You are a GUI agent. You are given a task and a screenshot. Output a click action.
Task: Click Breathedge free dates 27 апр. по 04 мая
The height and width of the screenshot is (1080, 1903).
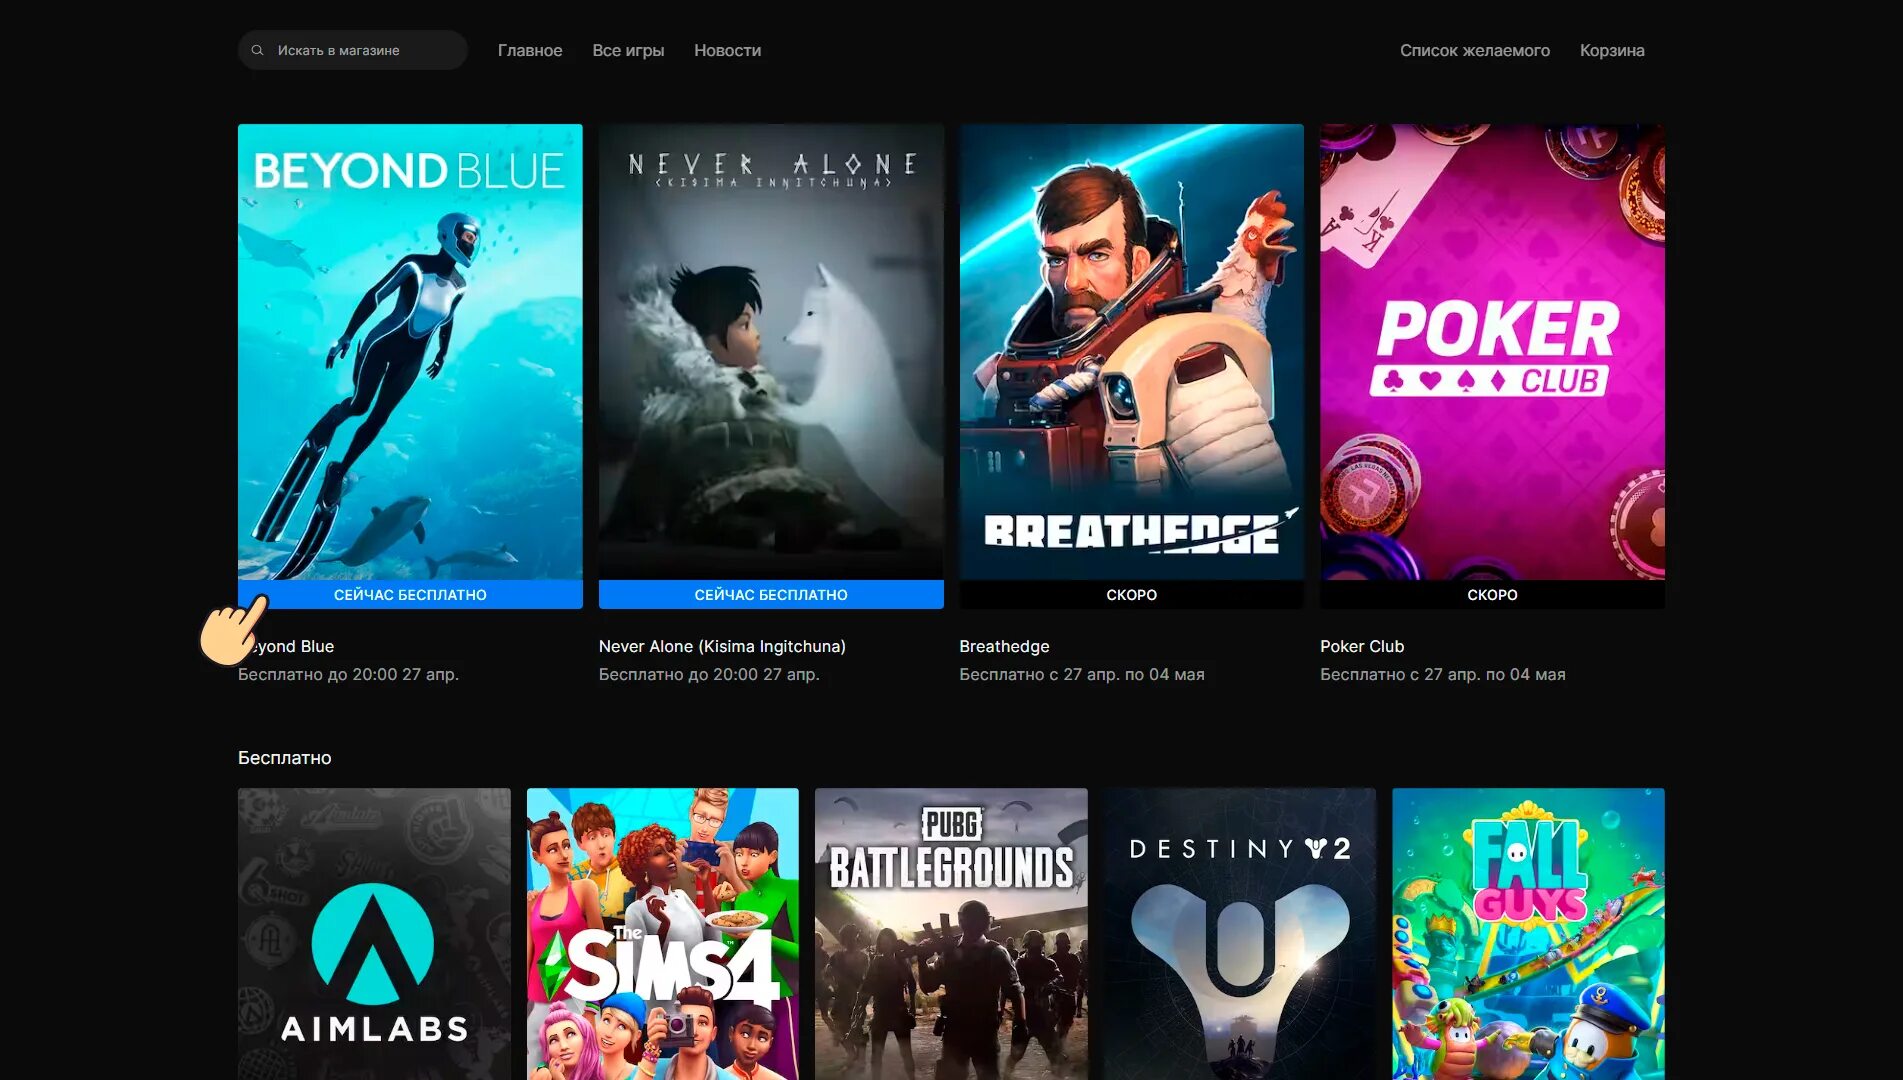pos(1082,674)
